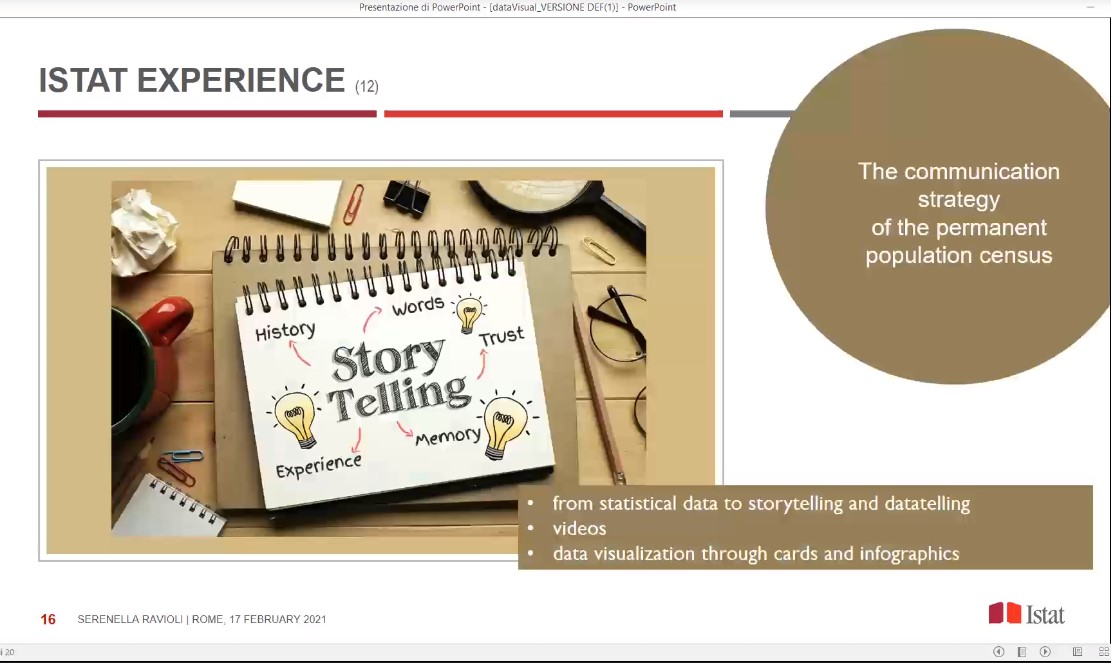The image size is (1111, 663).
Task: Click the '(12)' label next to the title
Action: click(367, 86)
